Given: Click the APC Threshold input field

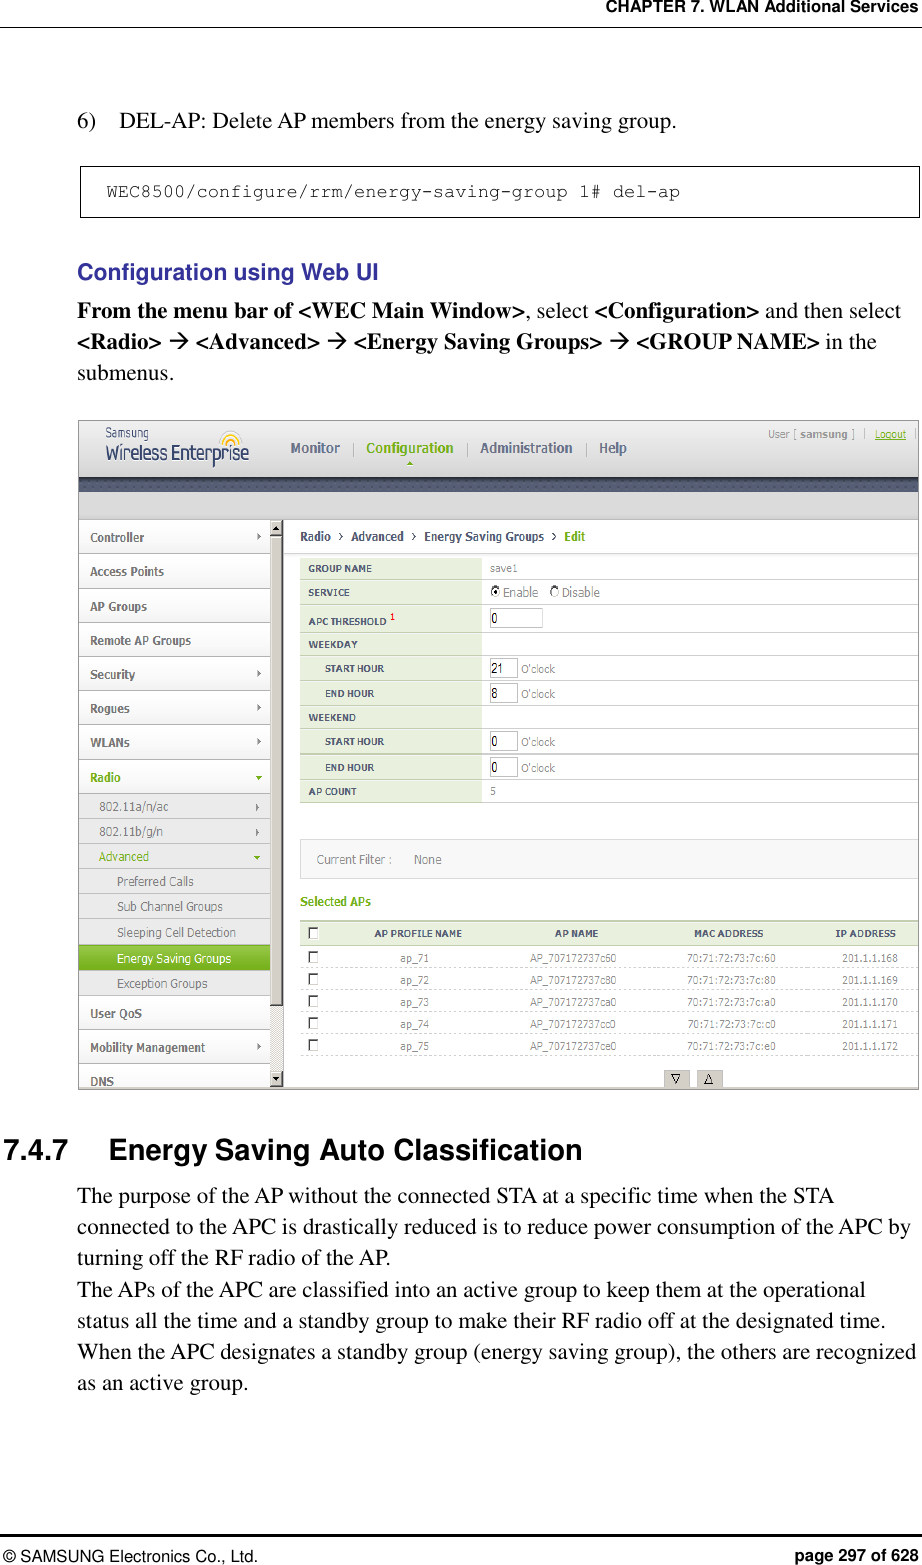Looking at the screenshot, I should click(516, 618).
